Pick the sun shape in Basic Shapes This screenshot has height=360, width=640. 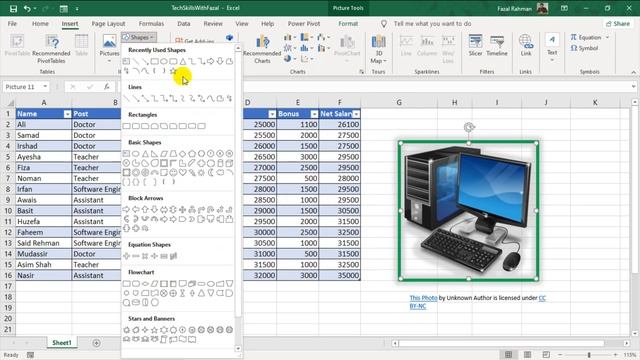click(x=201, y=173)
